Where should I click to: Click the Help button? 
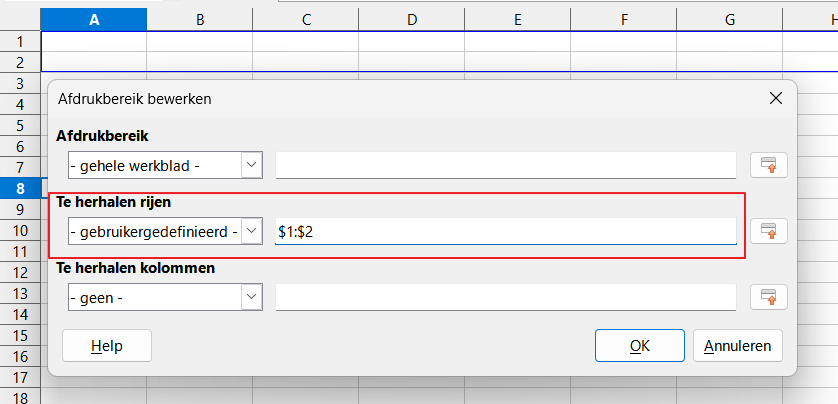pyautogui.click(x=106, y=346)
